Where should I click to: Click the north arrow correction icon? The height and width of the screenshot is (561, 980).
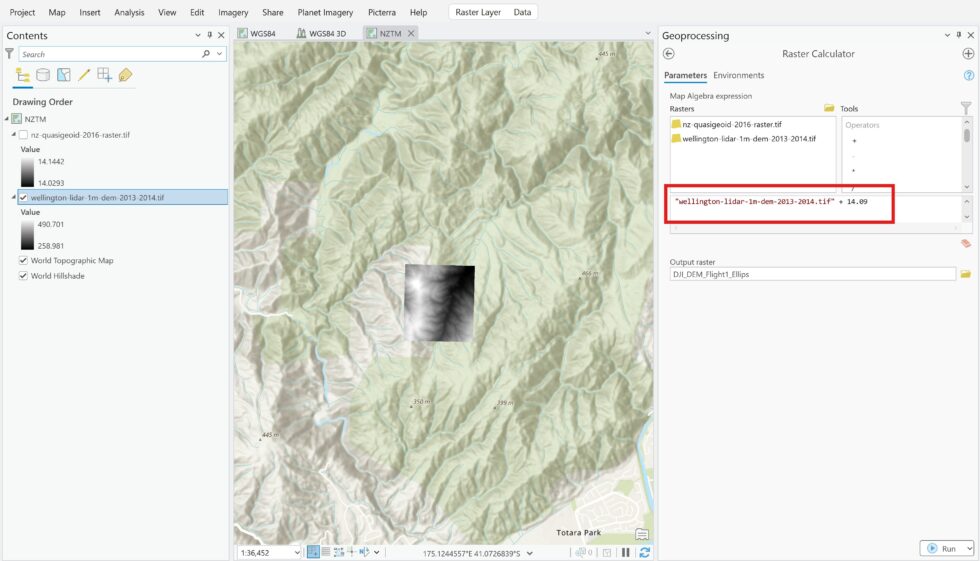(364, 552)
